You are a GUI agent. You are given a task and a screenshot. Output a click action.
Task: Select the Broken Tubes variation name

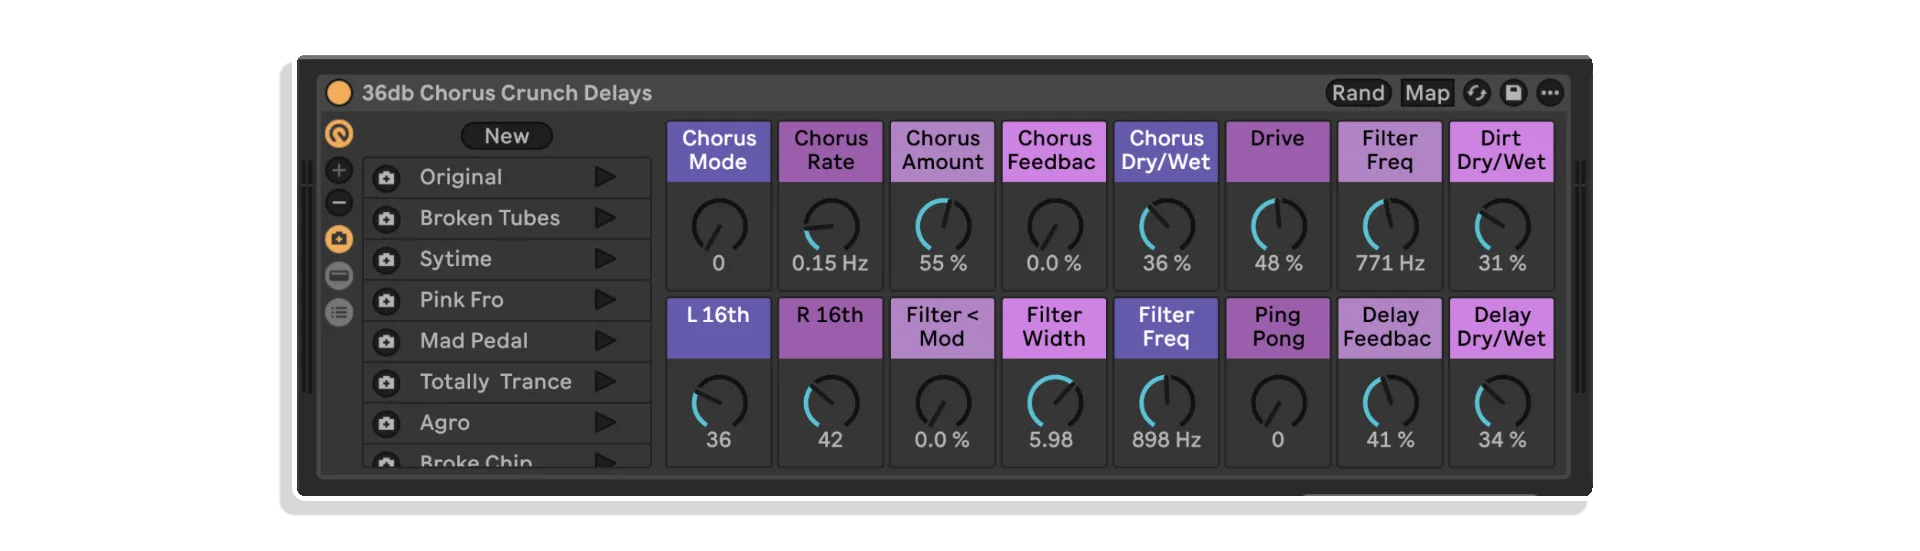(x=490, y=218)
